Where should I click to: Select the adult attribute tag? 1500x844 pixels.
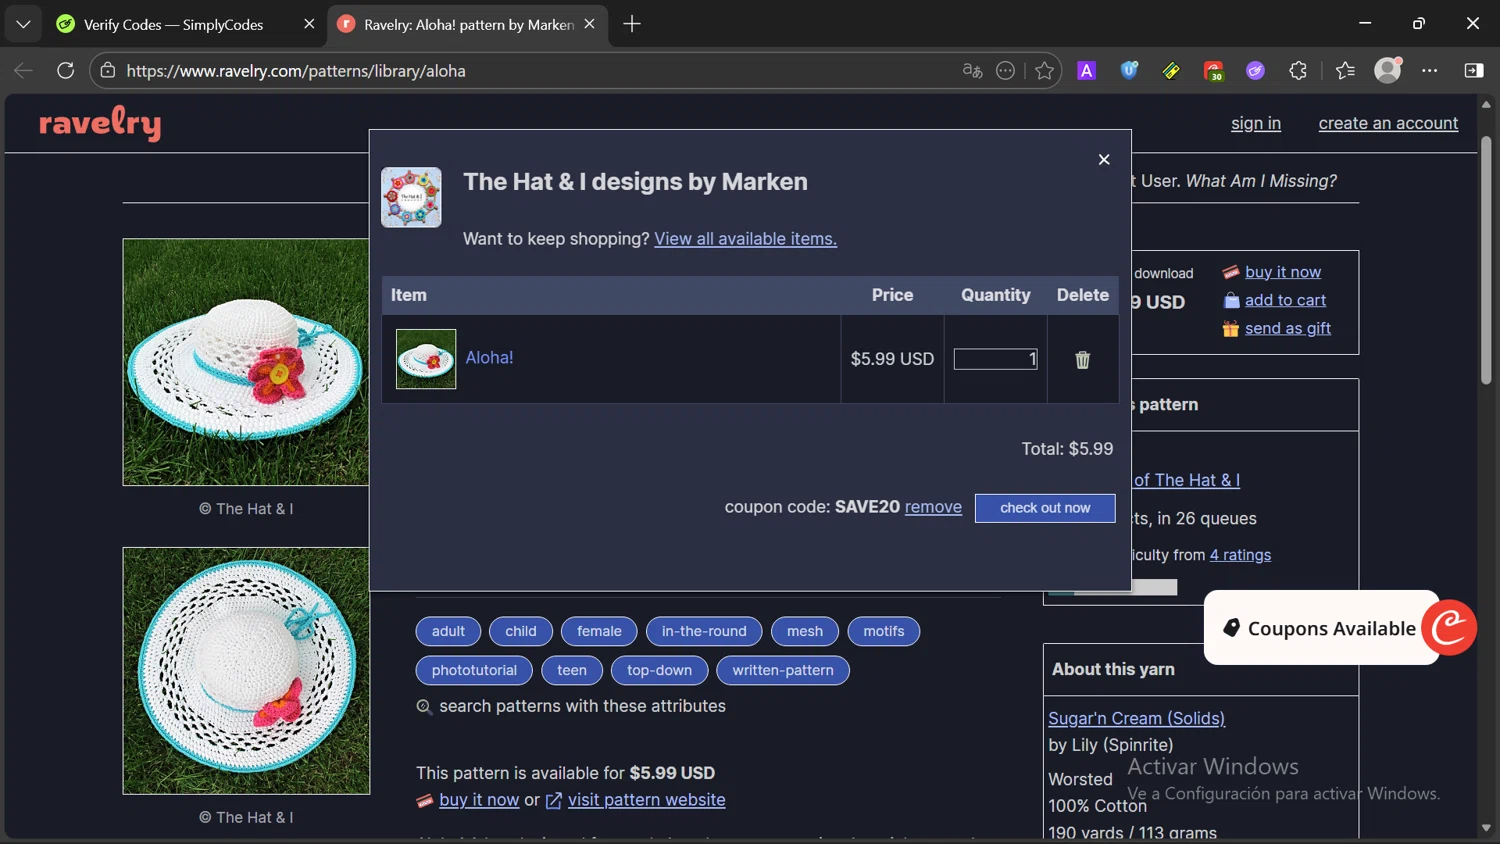(x=448, y=631)
